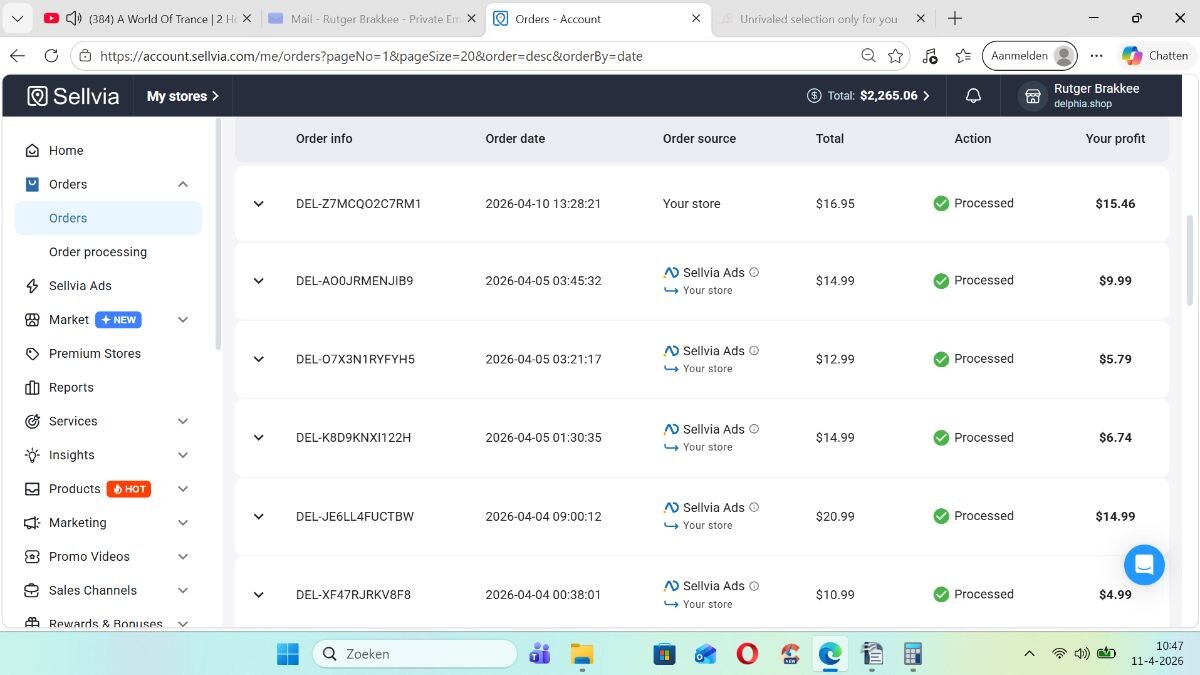Screen dimensions: 1200x675
Task: Click the Sellvia logo in header
Action: 73,96
